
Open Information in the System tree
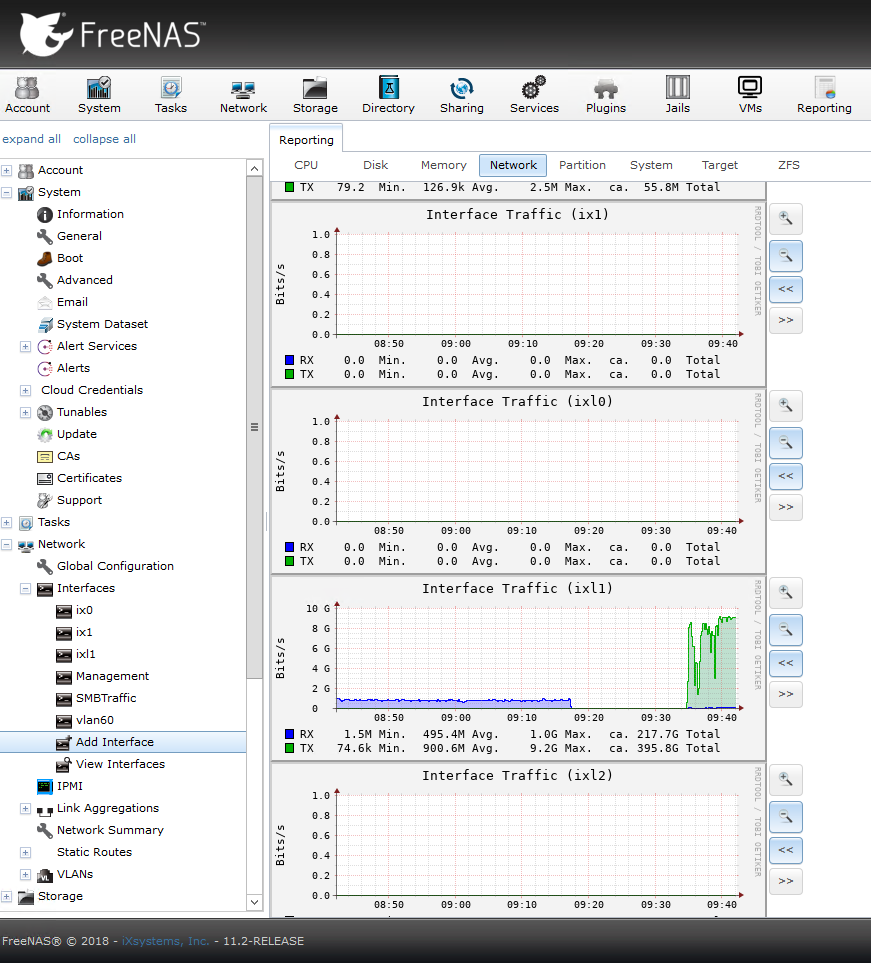click(90, 214)
